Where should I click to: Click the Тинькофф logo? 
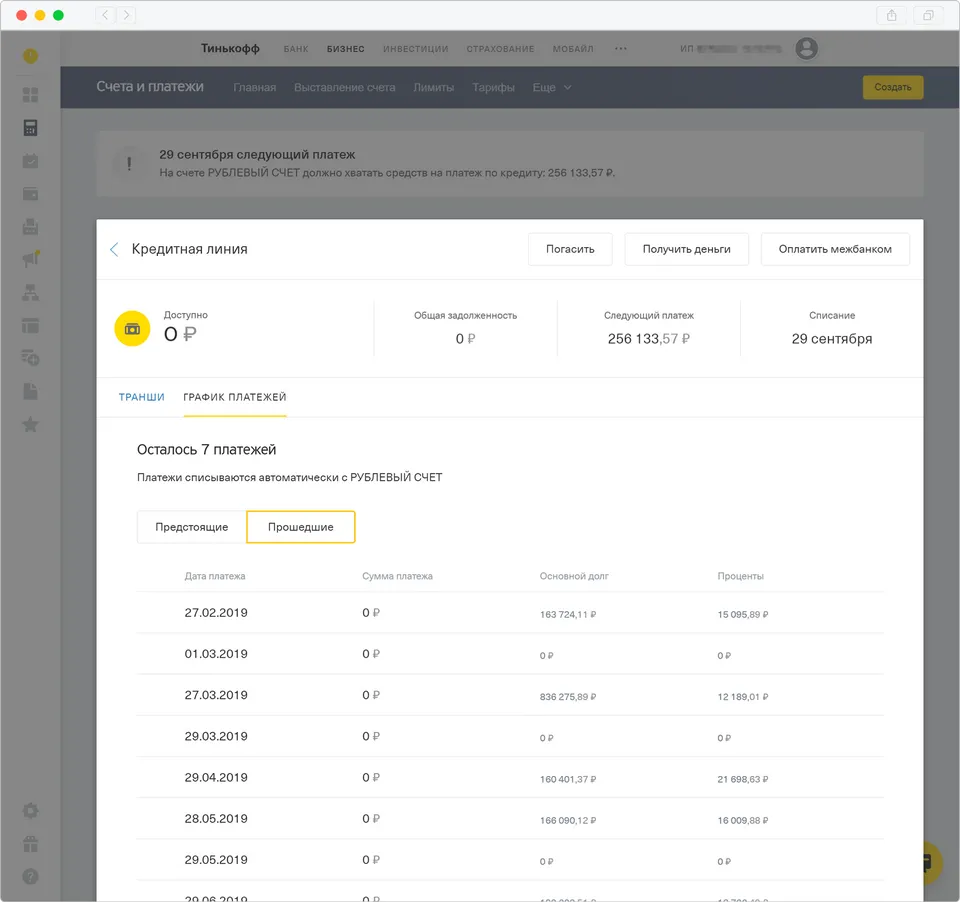[230, 48]
